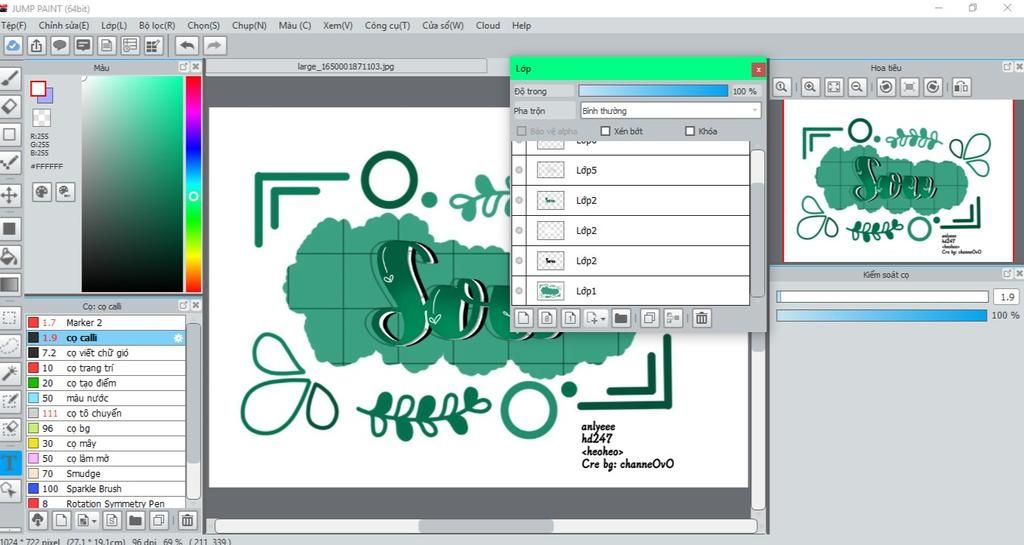Undock the Hoa tiêu panel
Screen dimensions: 1024x545
[1007, 67]
